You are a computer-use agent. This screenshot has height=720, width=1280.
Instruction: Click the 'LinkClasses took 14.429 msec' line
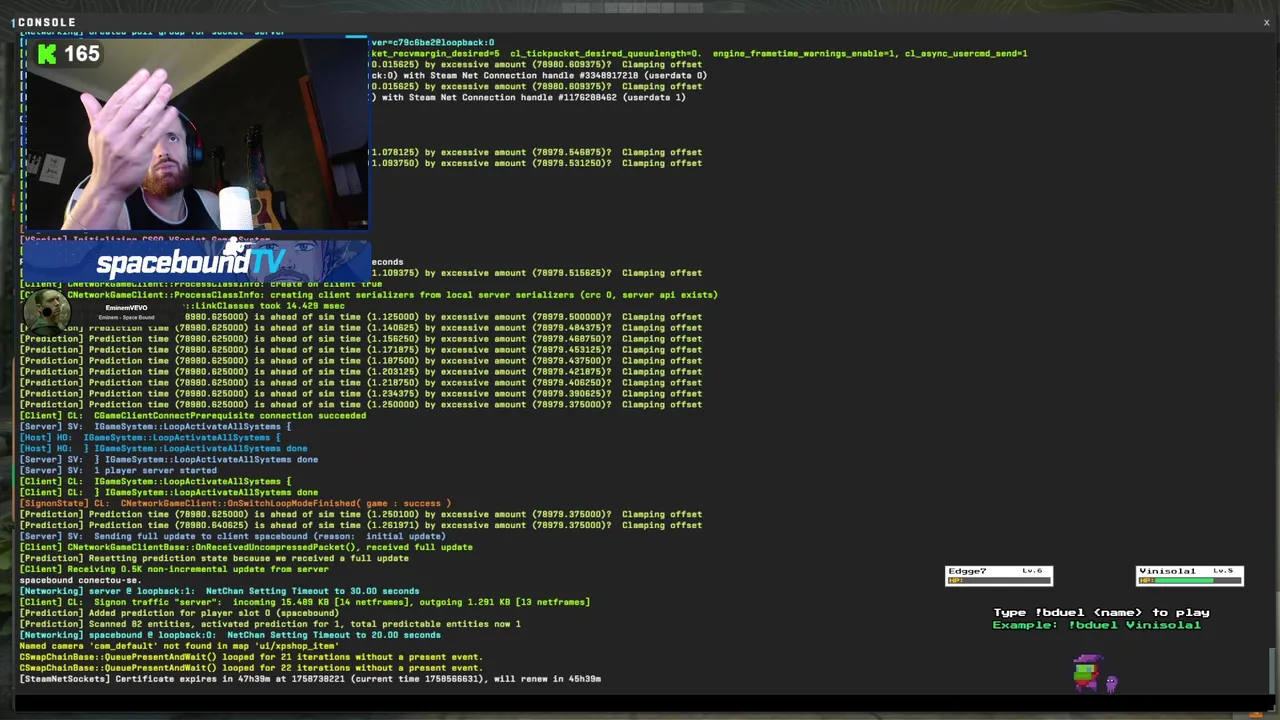pyautogui.click(x=264, y=306)
